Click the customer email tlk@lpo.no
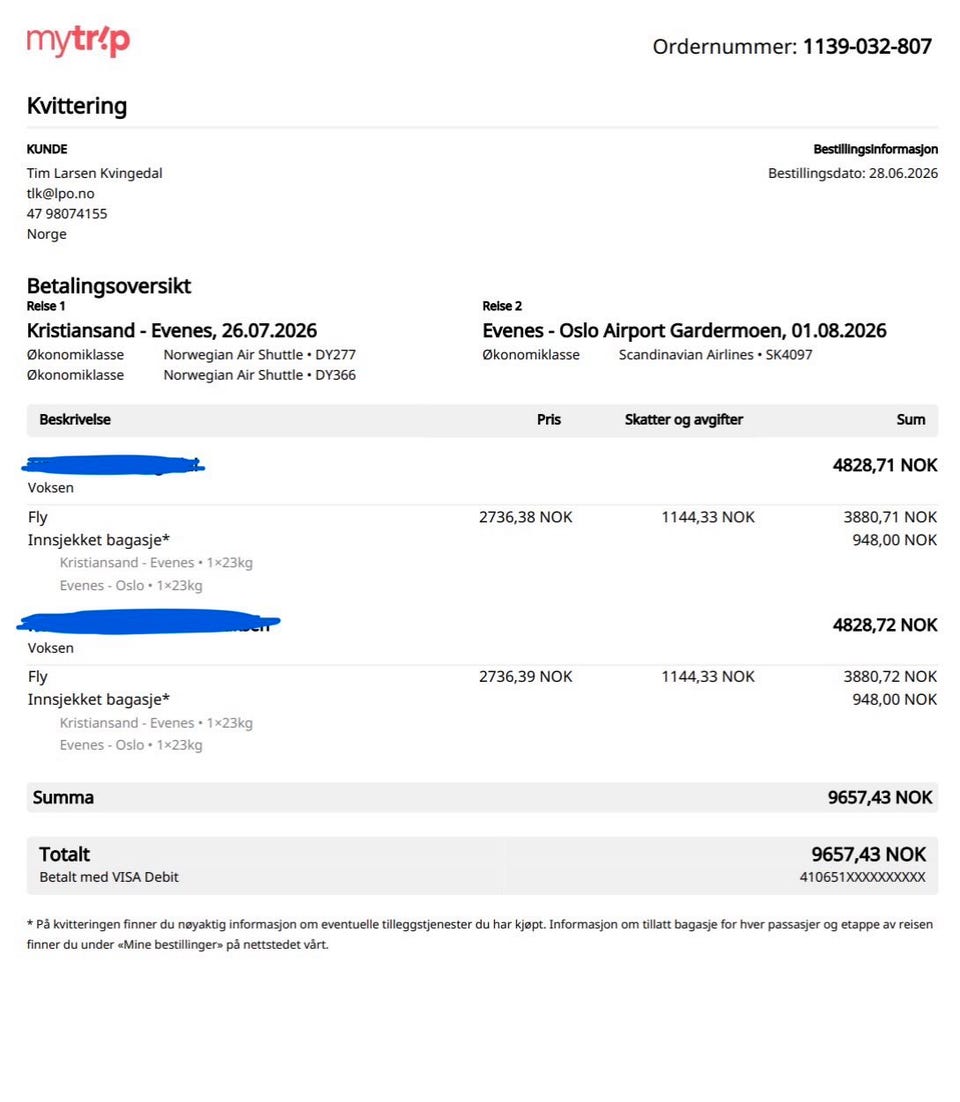This screenshot has height=1102, width=960. 60,193
